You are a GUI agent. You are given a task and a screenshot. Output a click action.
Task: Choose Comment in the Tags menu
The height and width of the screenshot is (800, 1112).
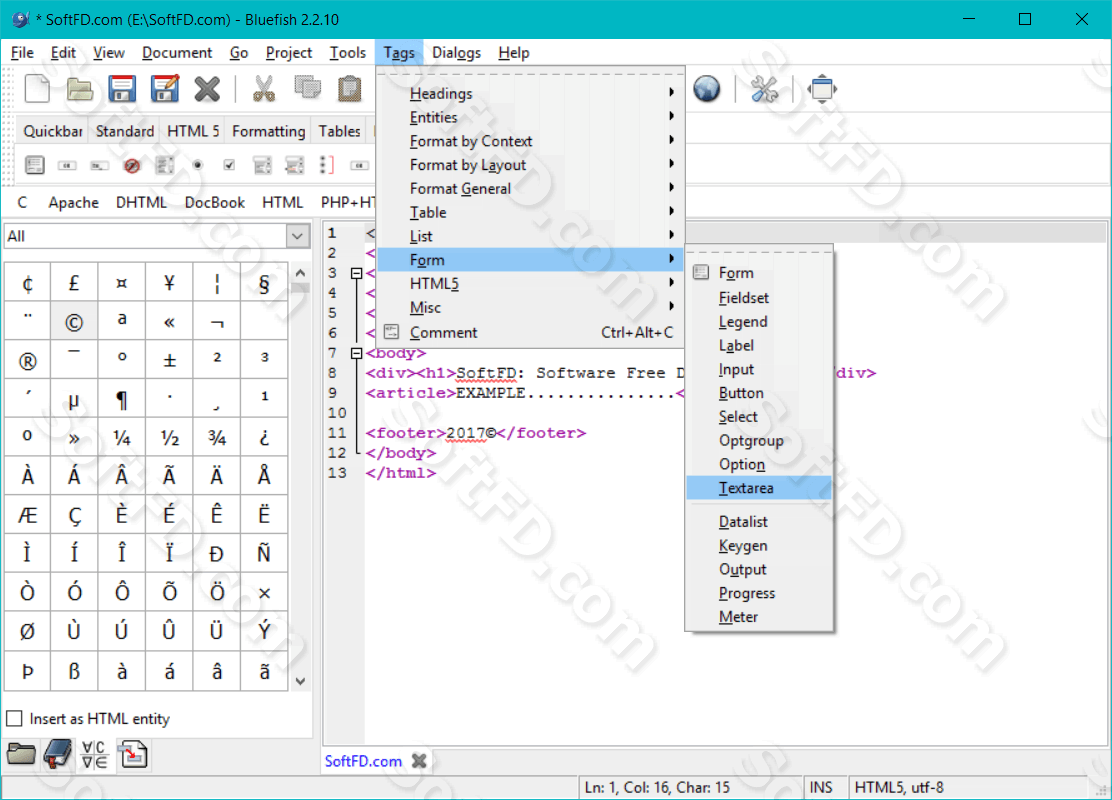click(x=530, y=332)
